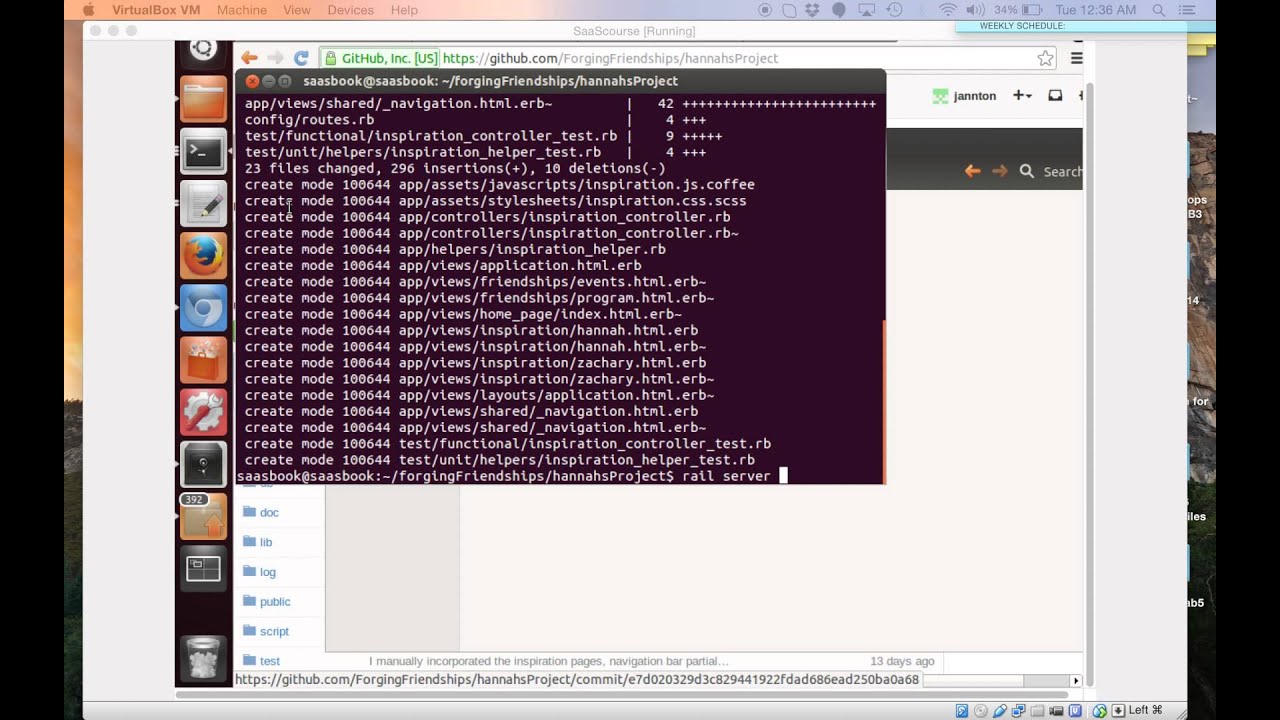Click horizontal scrollbar right arrow
Viewport: 1280px width, 720px height.
(x=1076, y=681)
